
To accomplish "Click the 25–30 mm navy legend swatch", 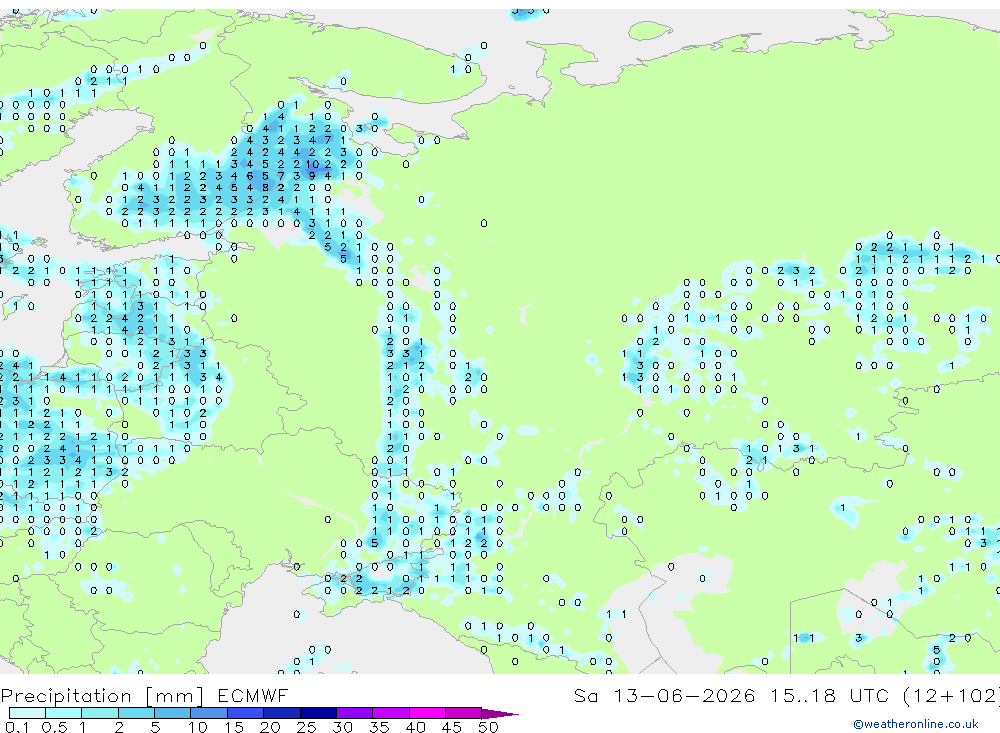I will click(x=319, y=713).
